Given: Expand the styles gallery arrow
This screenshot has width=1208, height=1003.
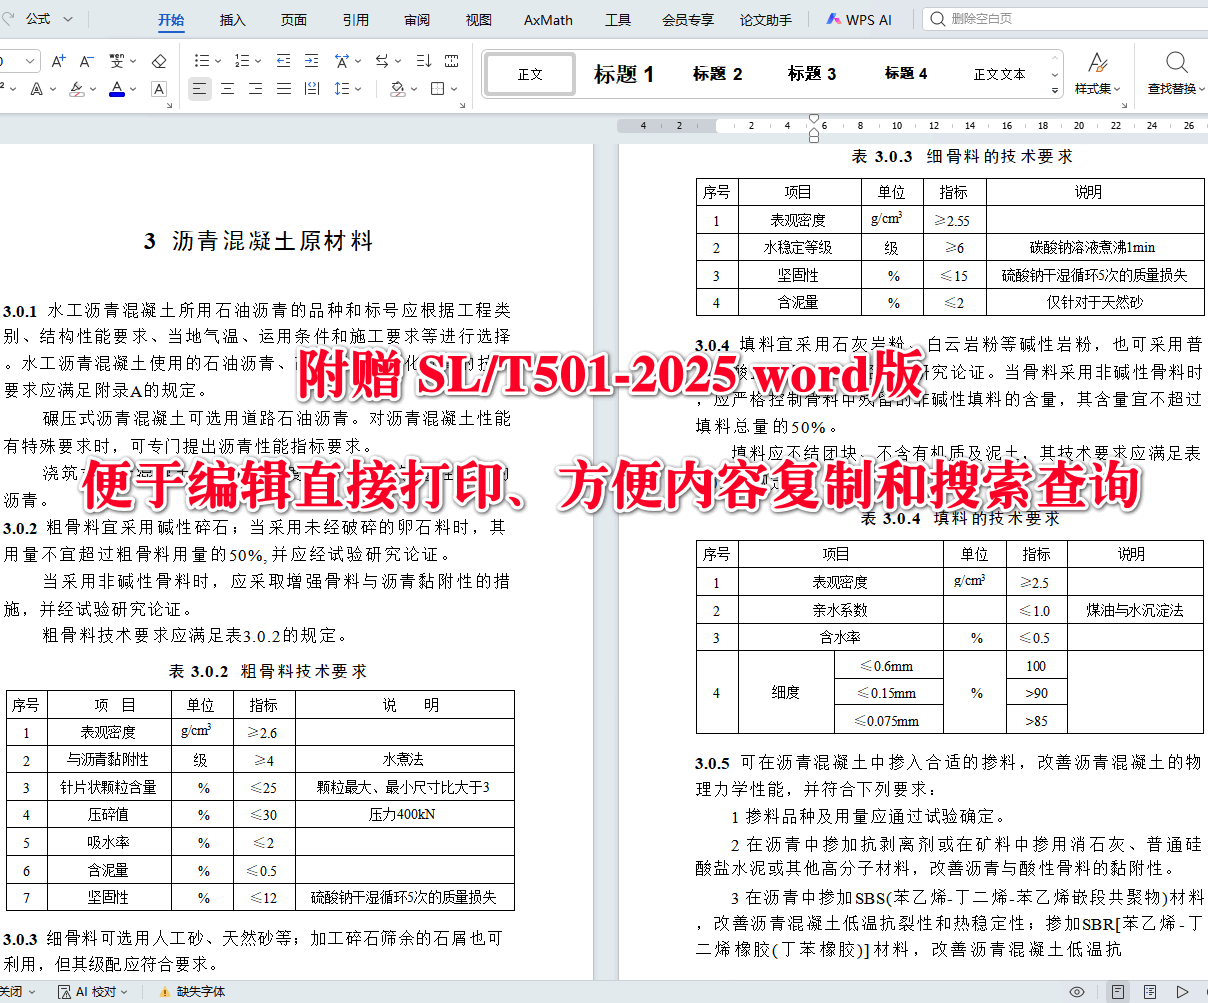Looking at the screenshot, I should point(1054,91).
